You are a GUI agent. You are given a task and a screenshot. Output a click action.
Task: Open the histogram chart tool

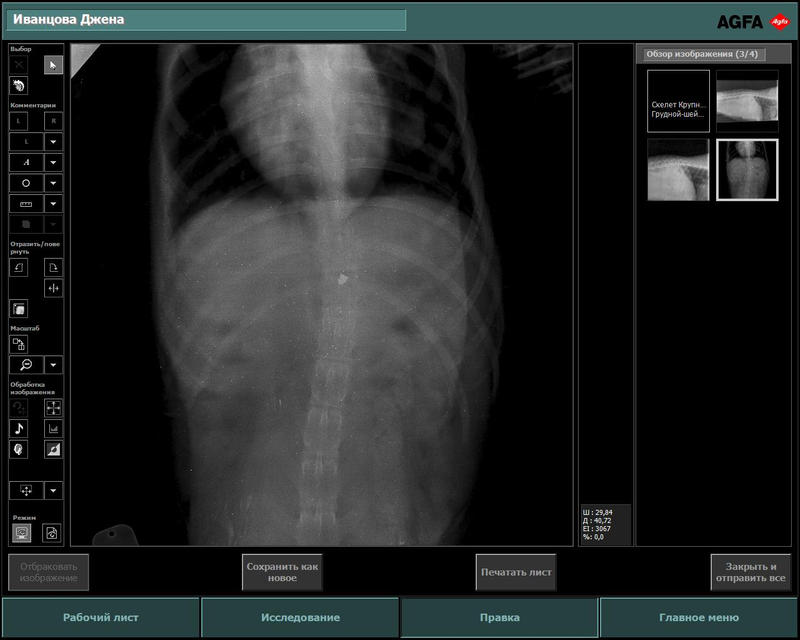pyautogui.click(x=53, y=429)
